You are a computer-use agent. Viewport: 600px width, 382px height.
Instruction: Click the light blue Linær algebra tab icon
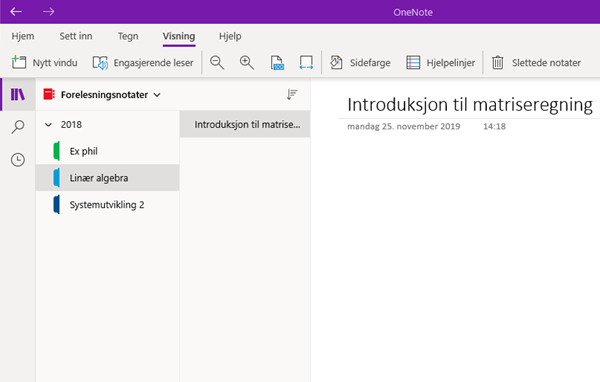click(57, 178)
